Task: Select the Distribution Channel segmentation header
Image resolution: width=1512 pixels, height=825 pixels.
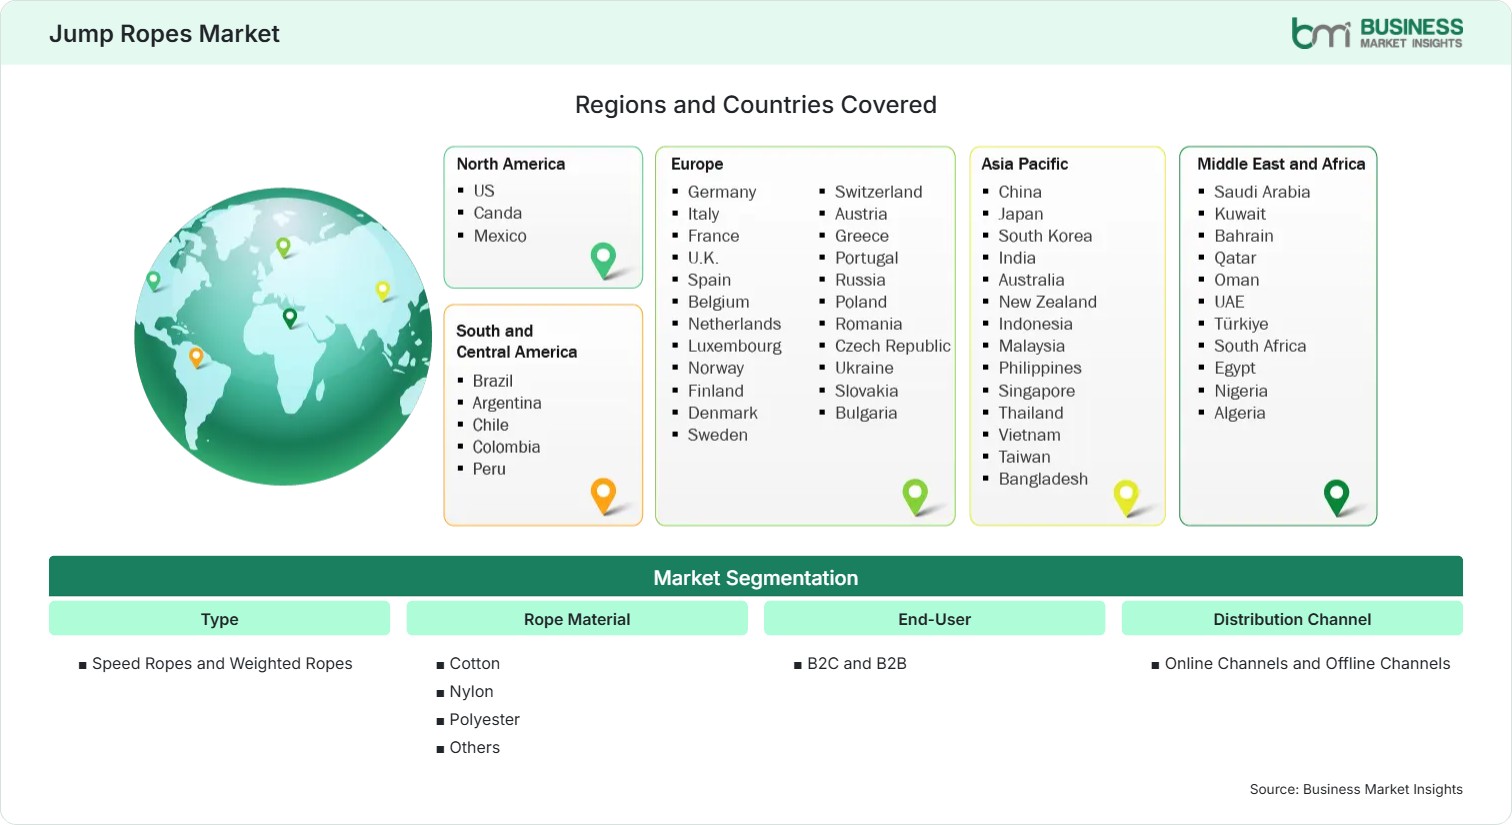Action: pyautogui.click(x=1292, y=619)
